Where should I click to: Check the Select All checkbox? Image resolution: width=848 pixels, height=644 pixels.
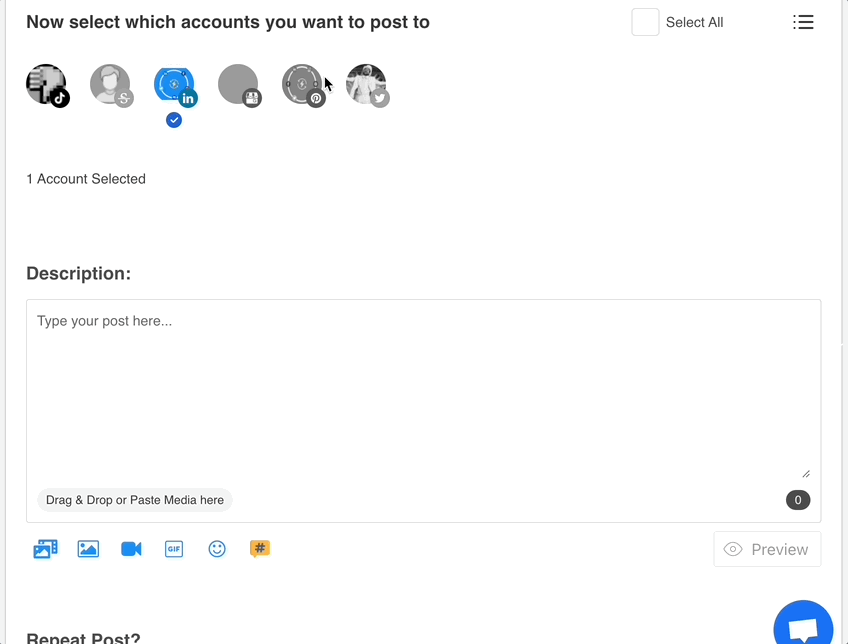tap(645, 22)
